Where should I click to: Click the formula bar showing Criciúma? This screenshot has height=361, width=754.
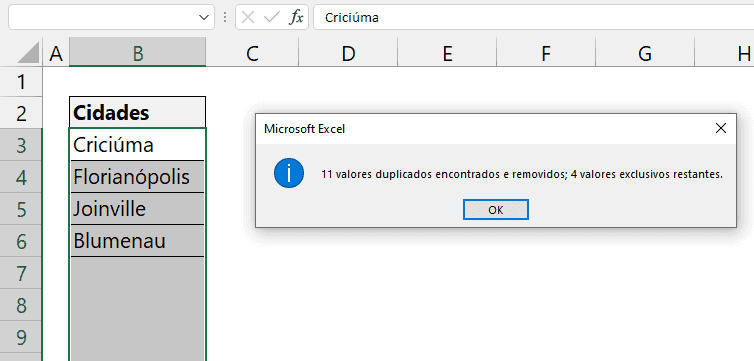coord(534,18)
